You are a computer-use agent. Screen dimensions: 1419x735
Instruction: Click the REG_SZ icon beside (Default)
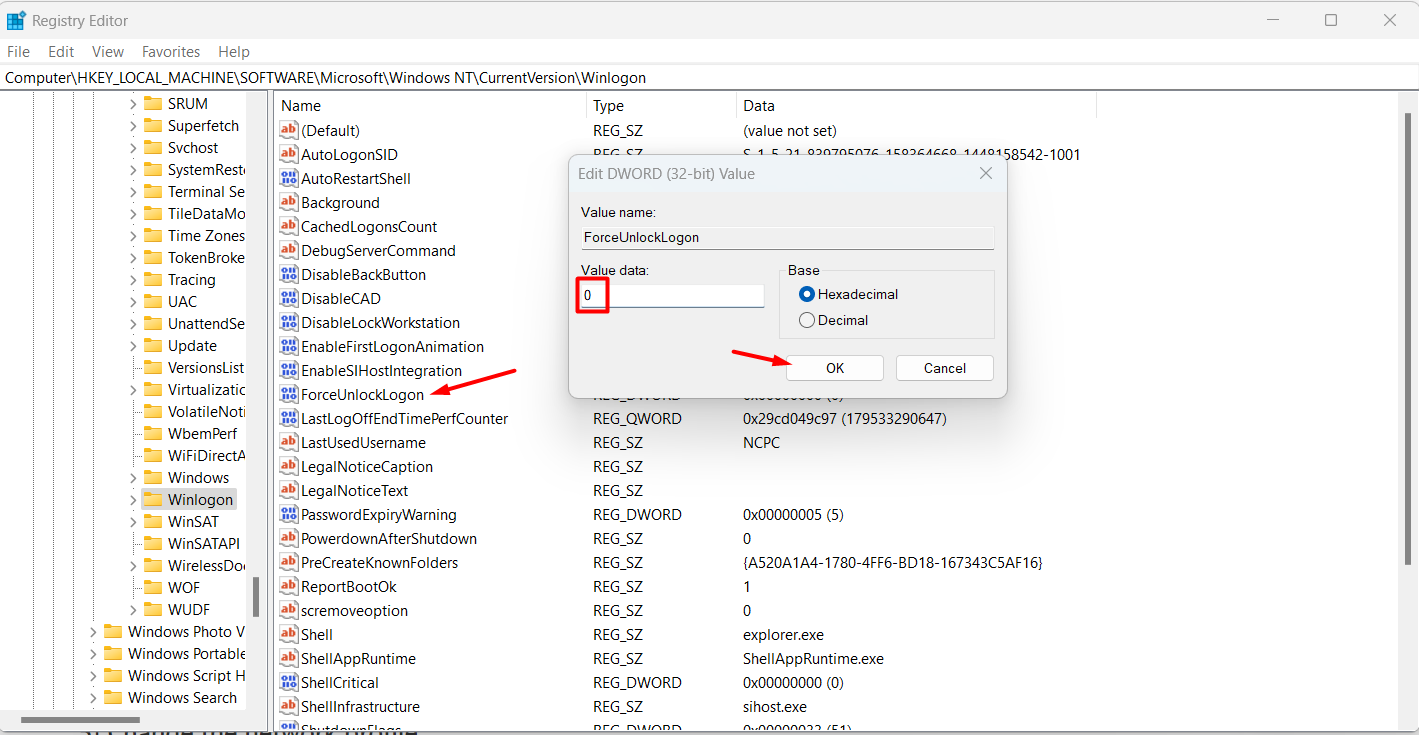tap(289, 130)
